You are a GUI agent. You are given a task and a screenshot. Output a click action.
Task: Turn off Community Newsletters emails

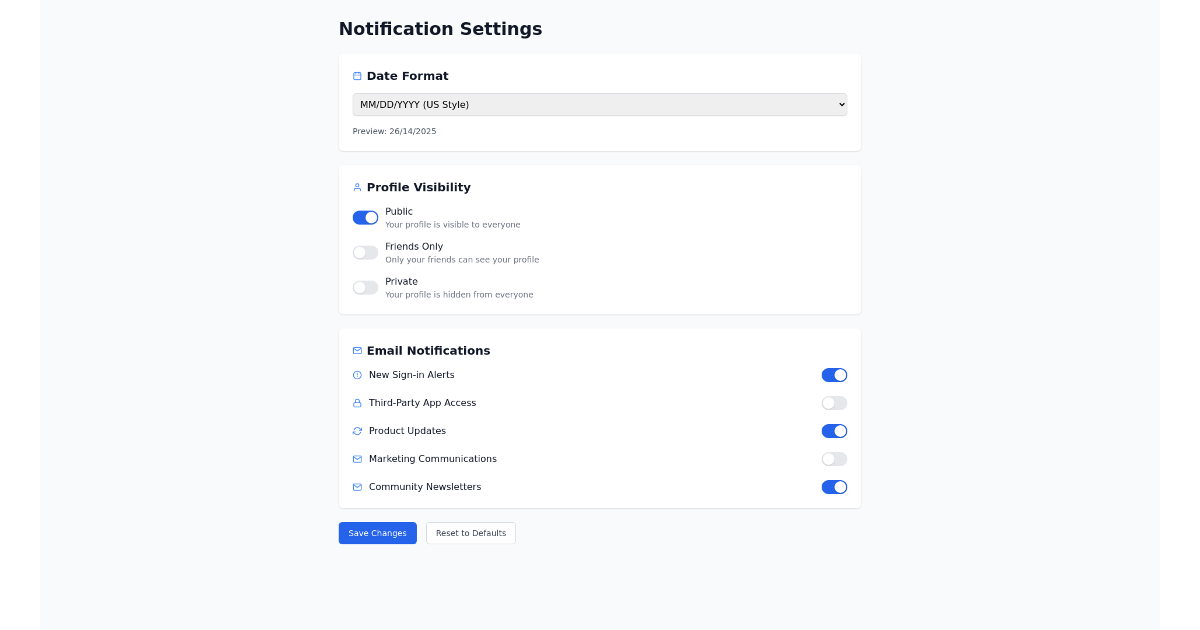pyautogui.click(x=834, y=487)
